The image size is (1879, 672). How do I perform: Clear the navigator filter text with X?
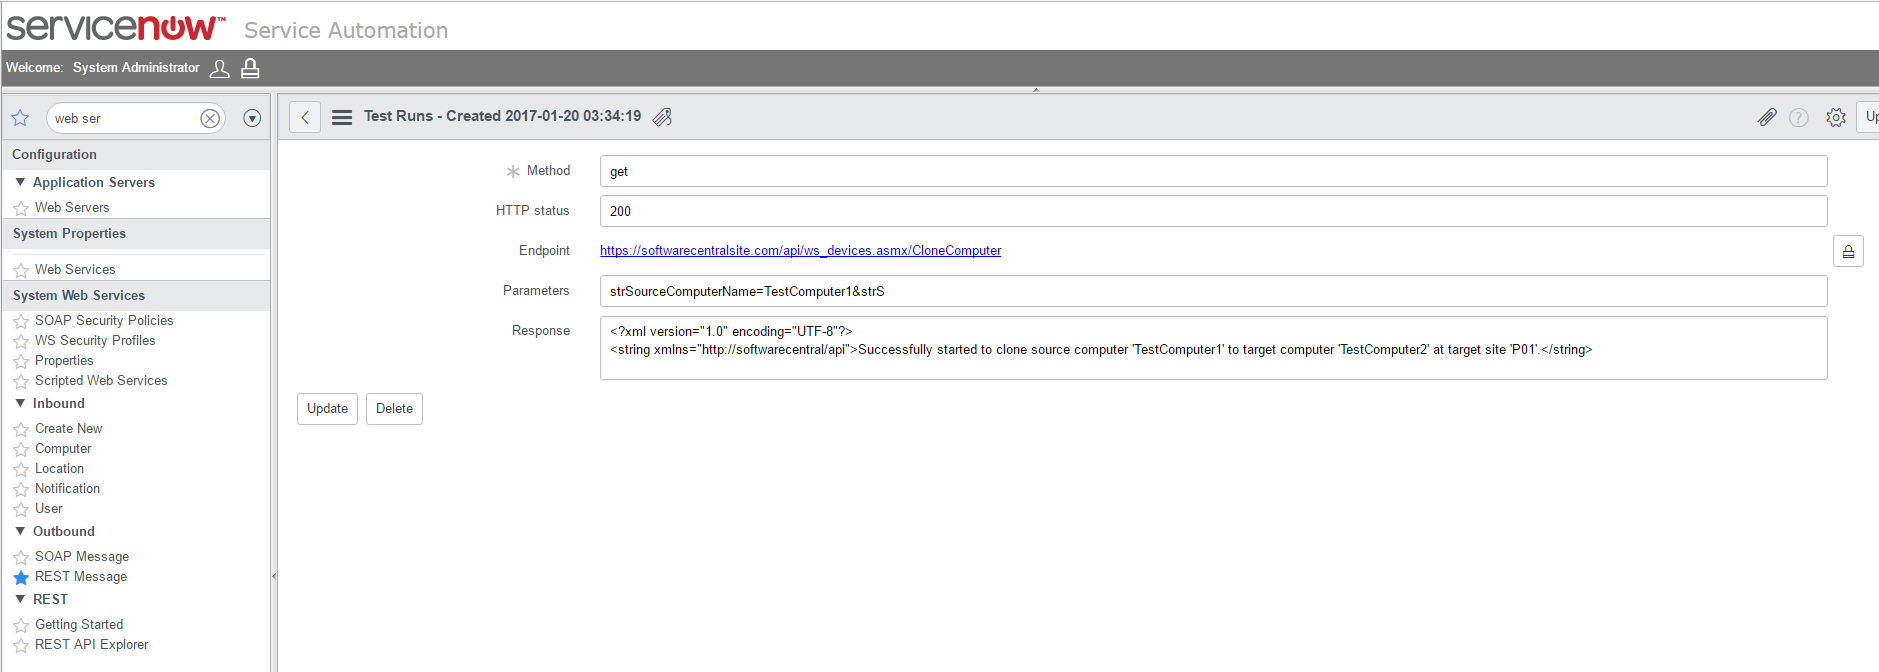tap(210, 118)
